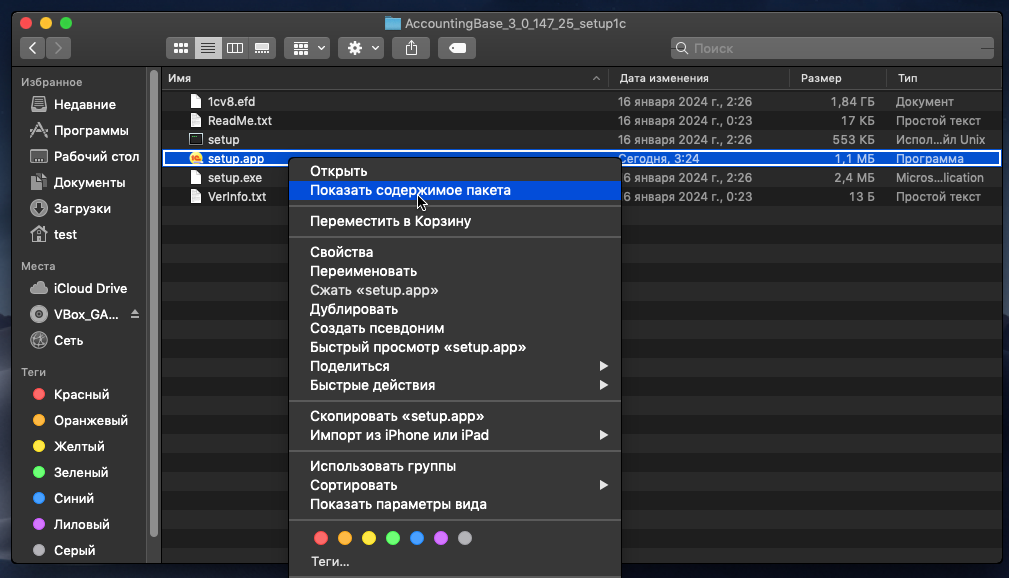
Task: Choose Открыть in the context menu
Action: point(455,171)
